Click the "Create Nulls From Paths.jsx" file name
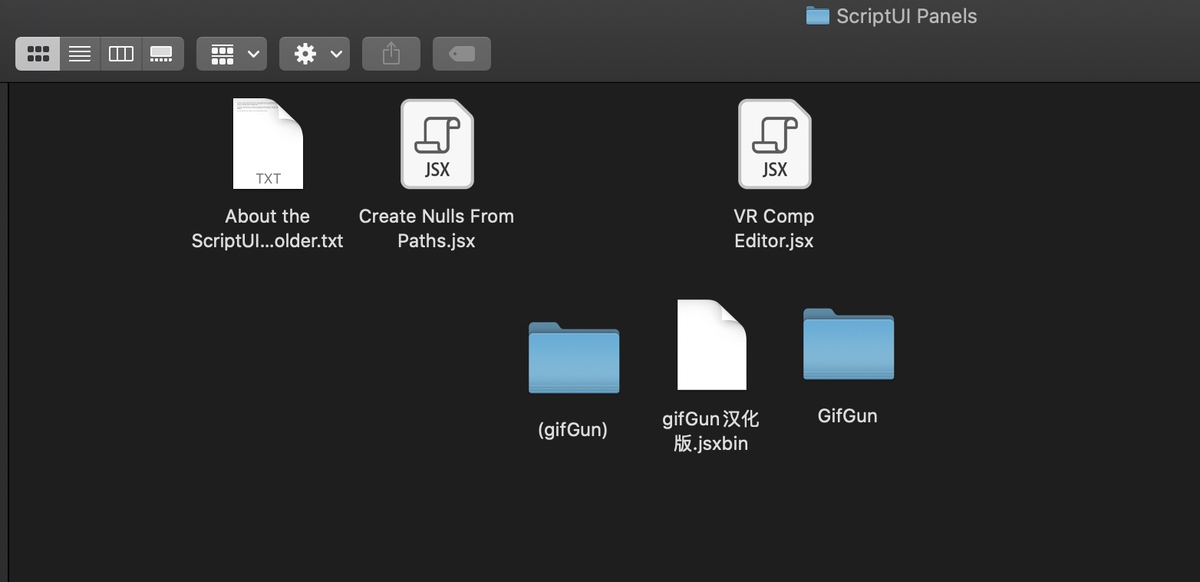Screen dimensions: 1200x582 point(436,228)
